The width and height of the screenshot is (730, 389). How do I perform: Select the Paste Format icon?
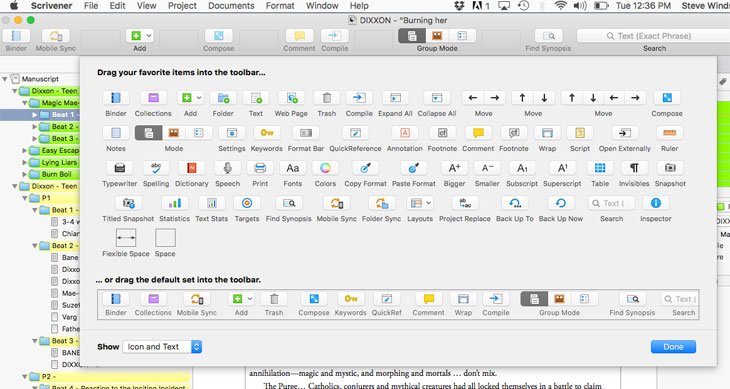pyautogui.click(x=414, y=168)
